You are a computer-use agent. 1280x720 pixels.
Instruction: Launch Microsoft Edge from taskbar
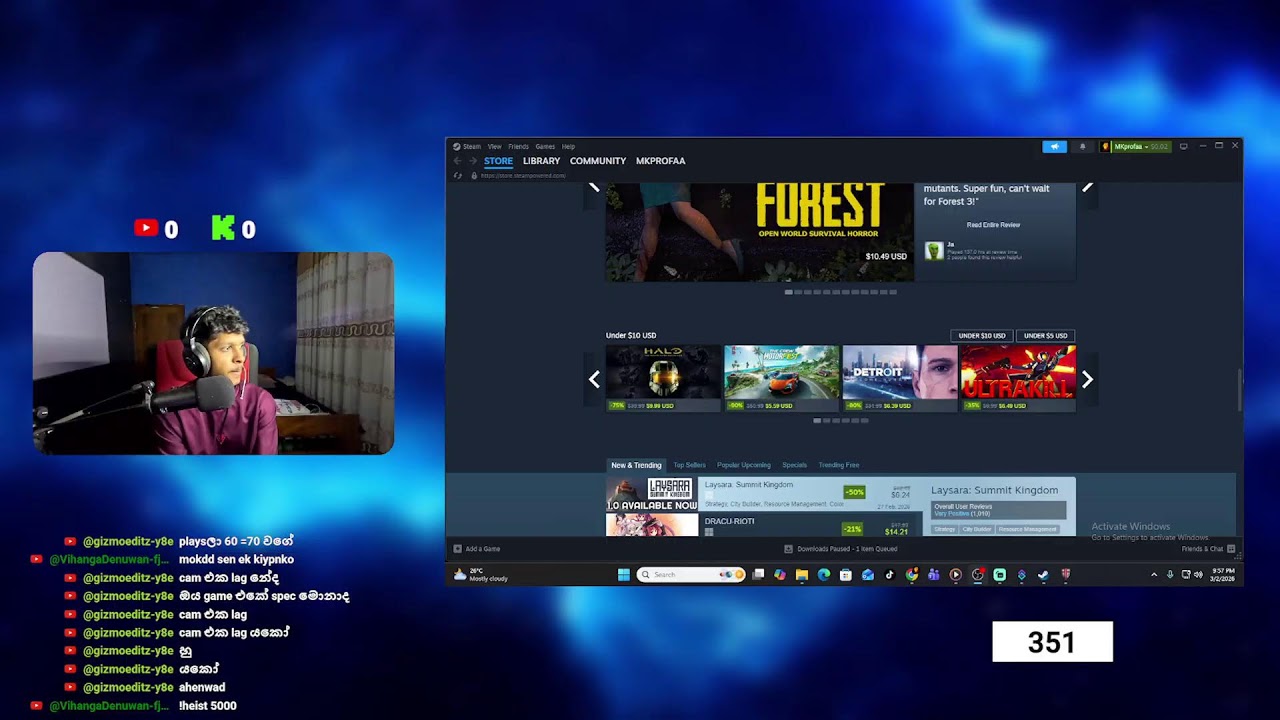(824, 575)
